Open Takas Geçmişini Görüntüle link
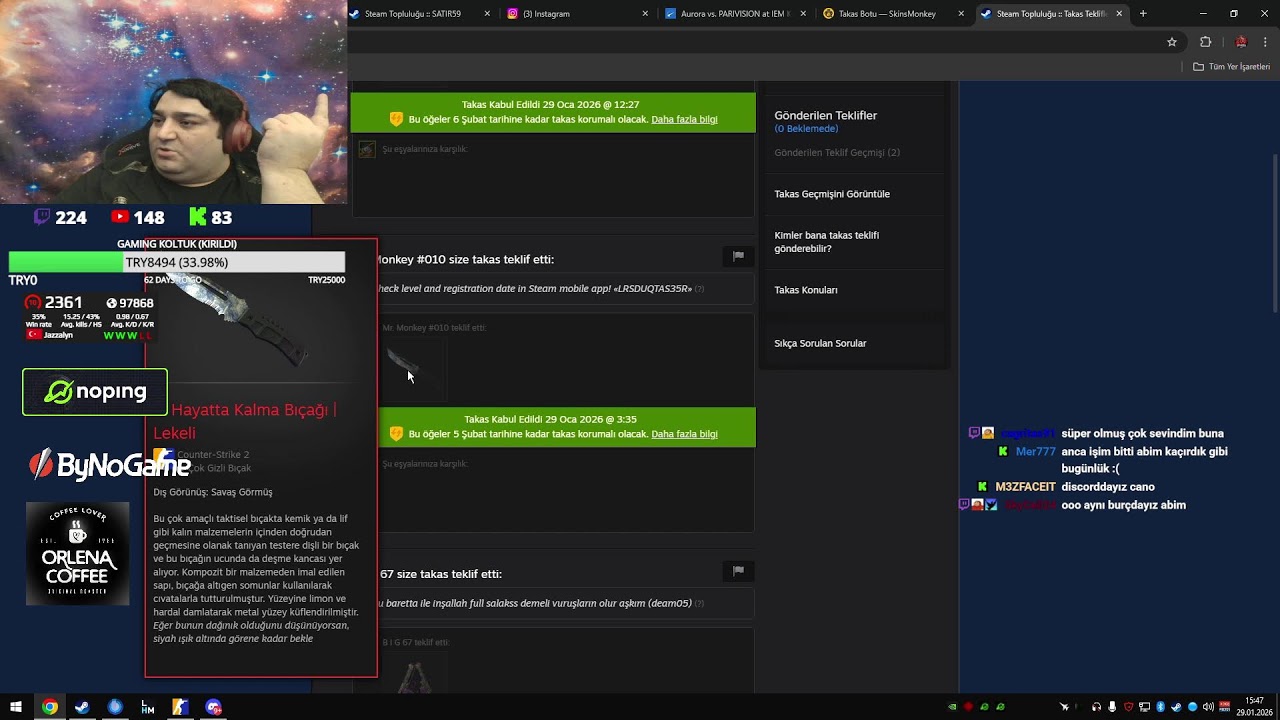Viewport: 1280px width, 720px height. (832, 194)
